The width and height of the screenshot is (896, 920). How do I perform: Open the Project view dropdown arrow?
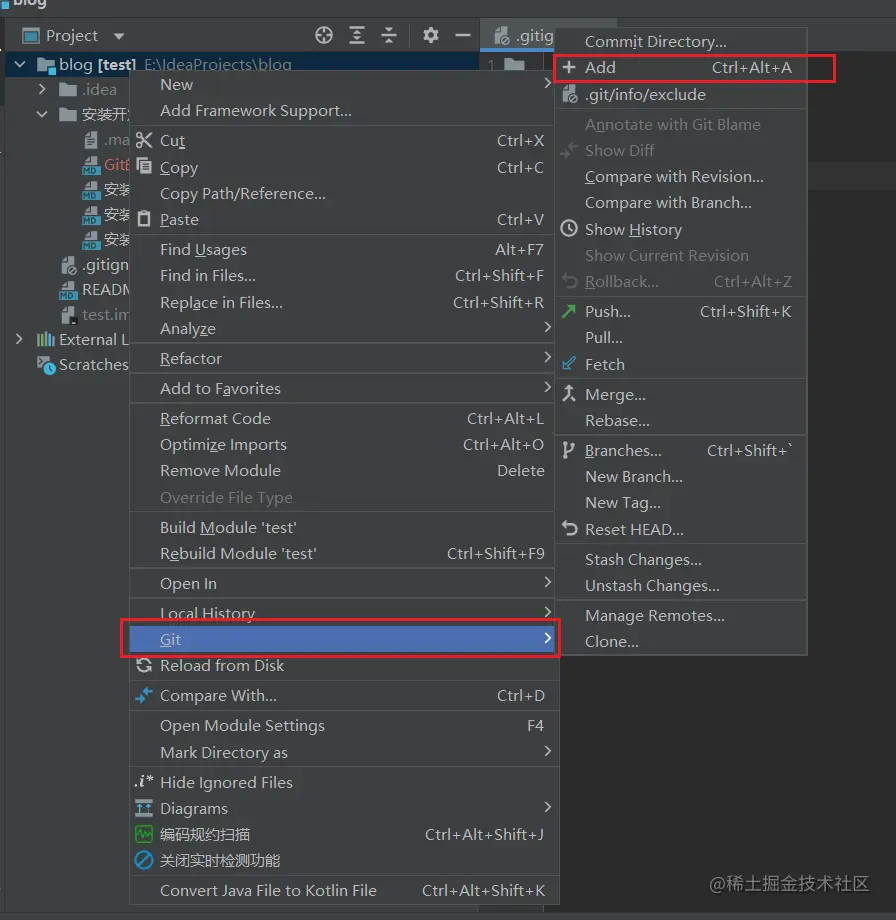119,36
